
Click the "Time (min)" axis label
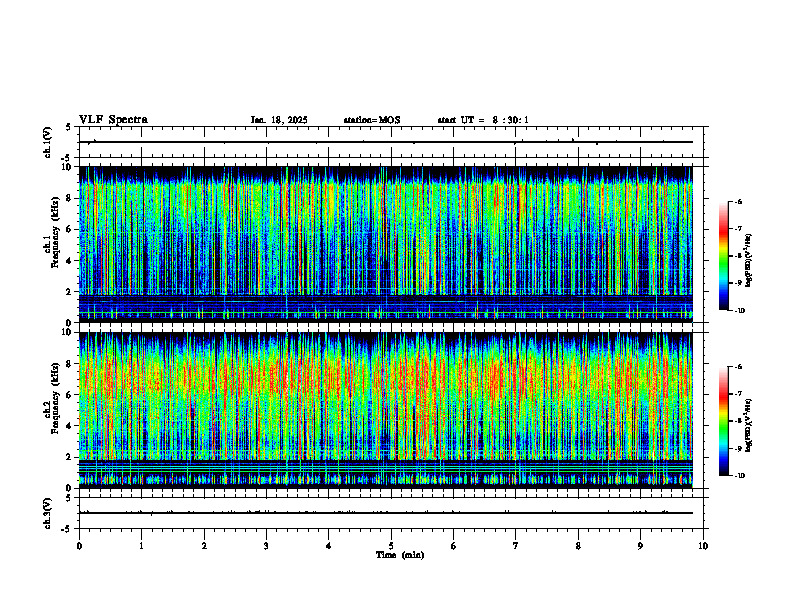pos(400,555)
